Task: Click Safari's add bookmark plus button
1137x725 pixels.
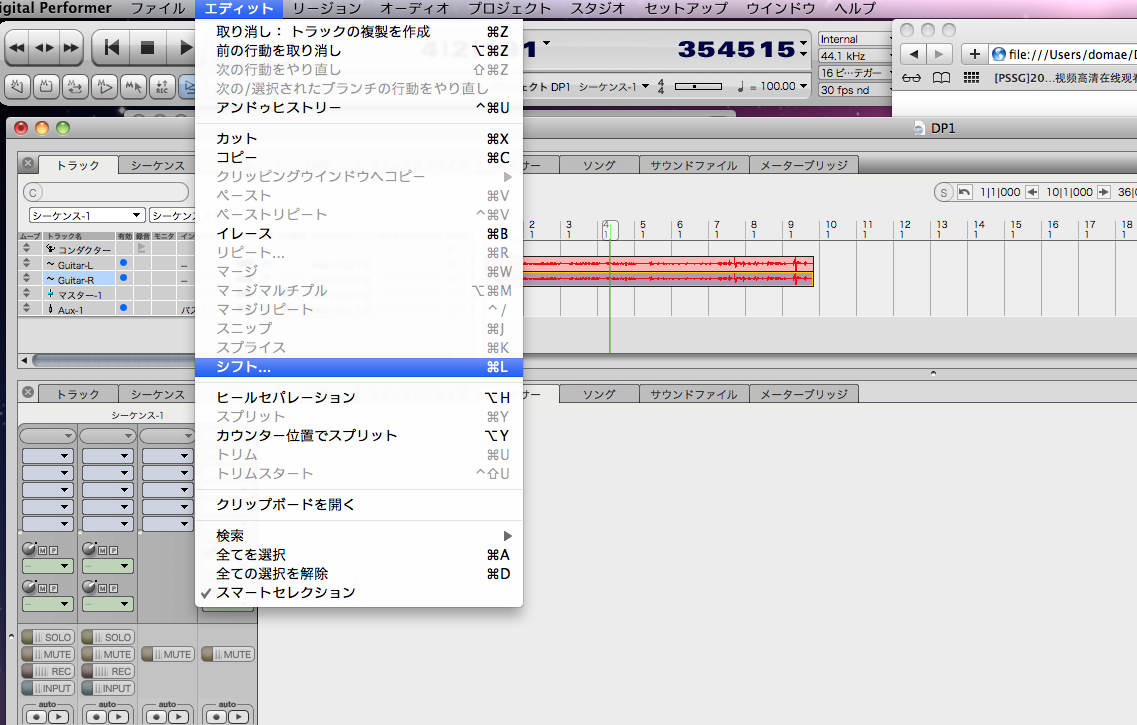Action: pyautogui.click(x=975, y=54)
